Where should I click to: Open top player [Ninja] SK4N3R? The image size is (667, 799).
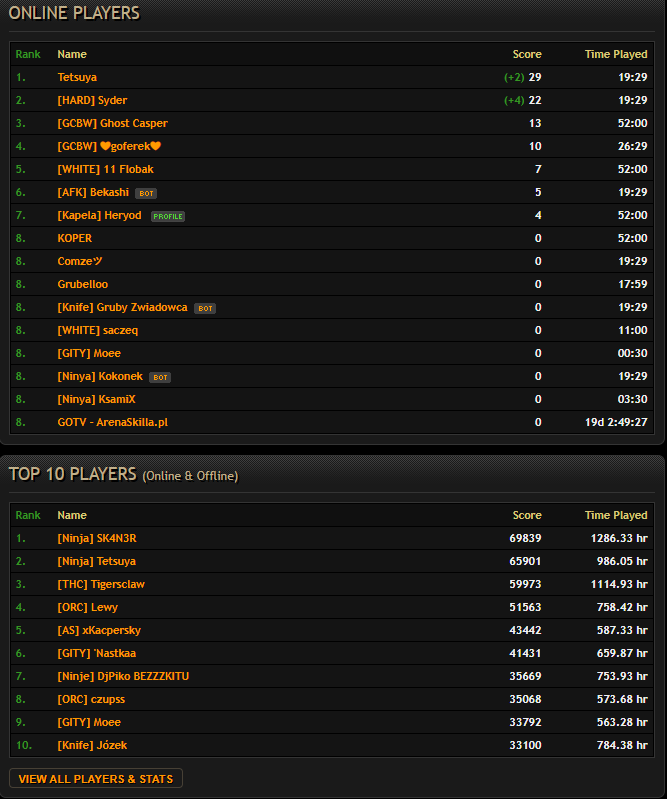[x=97, y=538]
